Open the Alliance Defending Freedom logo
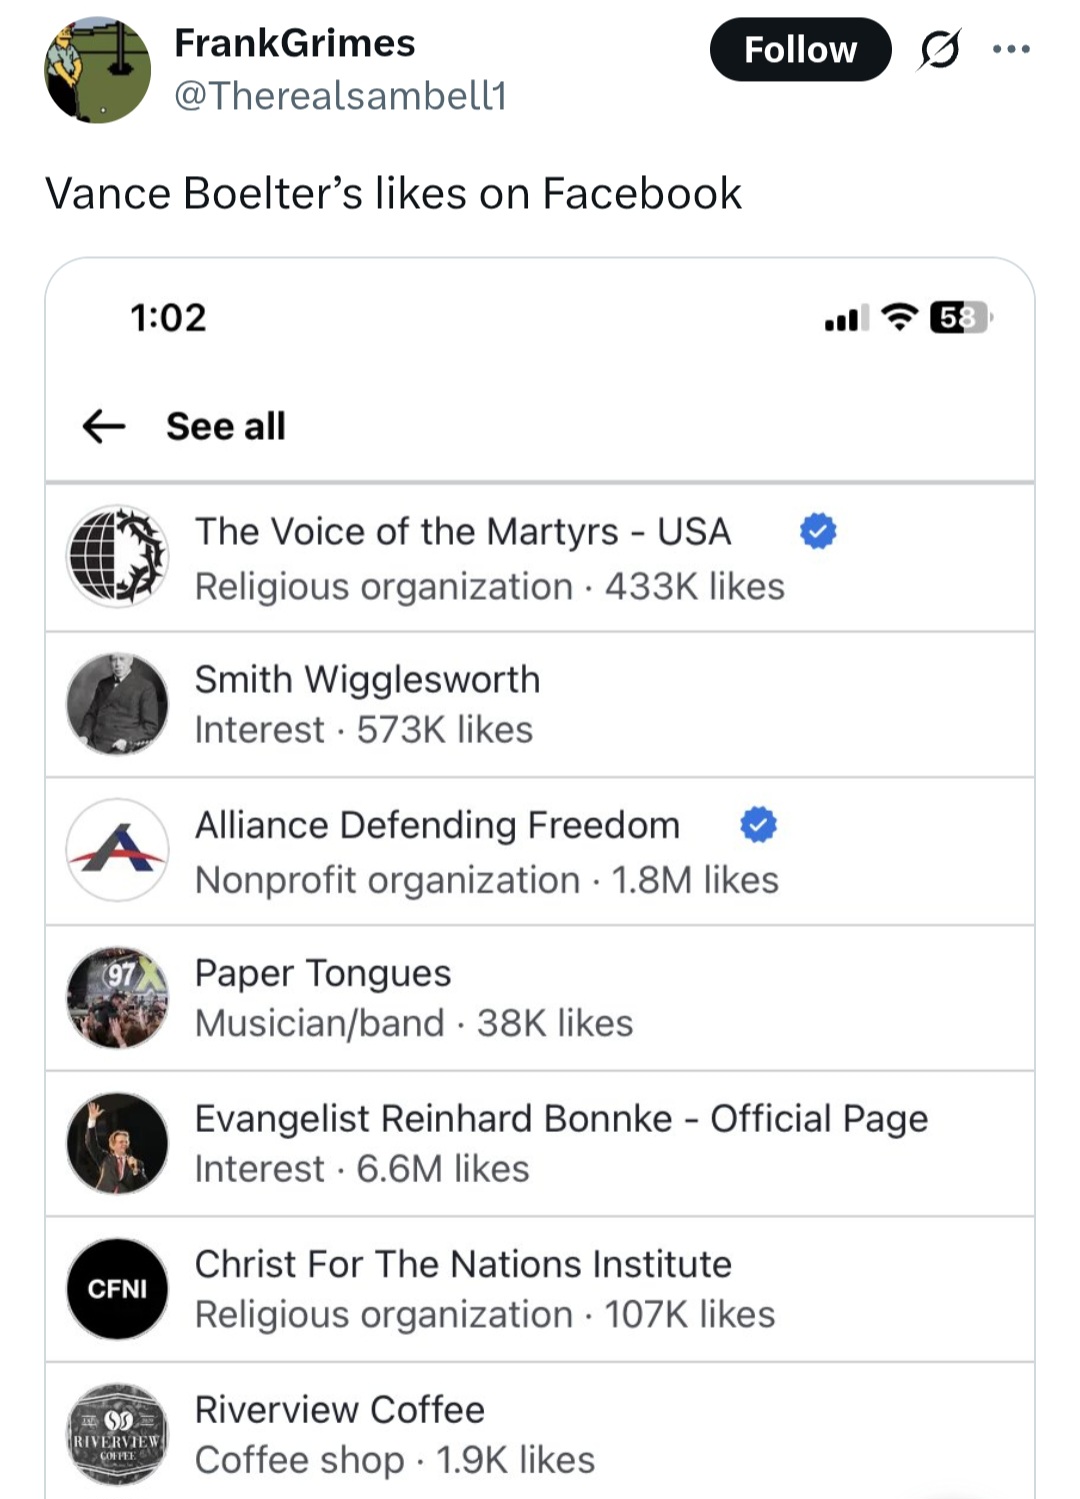 pos(117,850)
